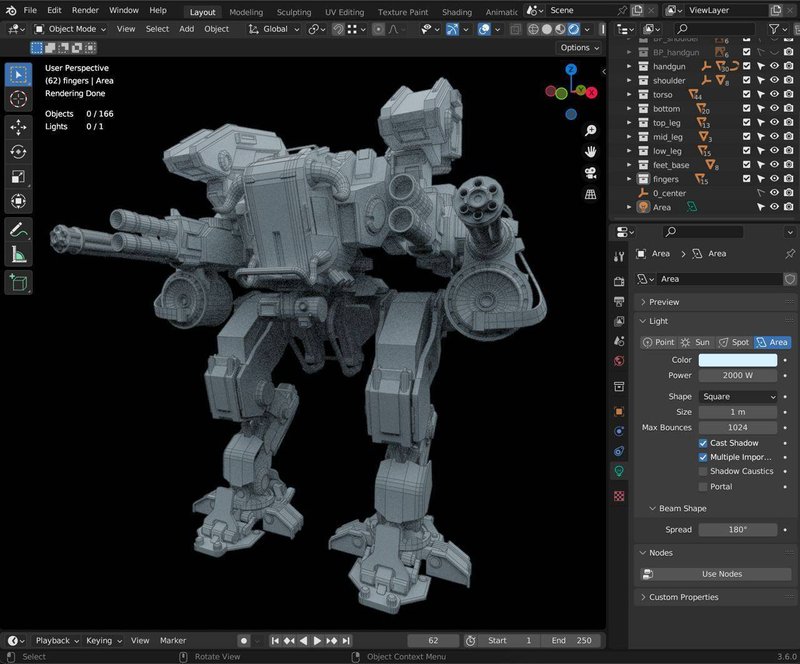Disable the Cast Shadow checkbox

pyautogui.click(x=702, y=443)
